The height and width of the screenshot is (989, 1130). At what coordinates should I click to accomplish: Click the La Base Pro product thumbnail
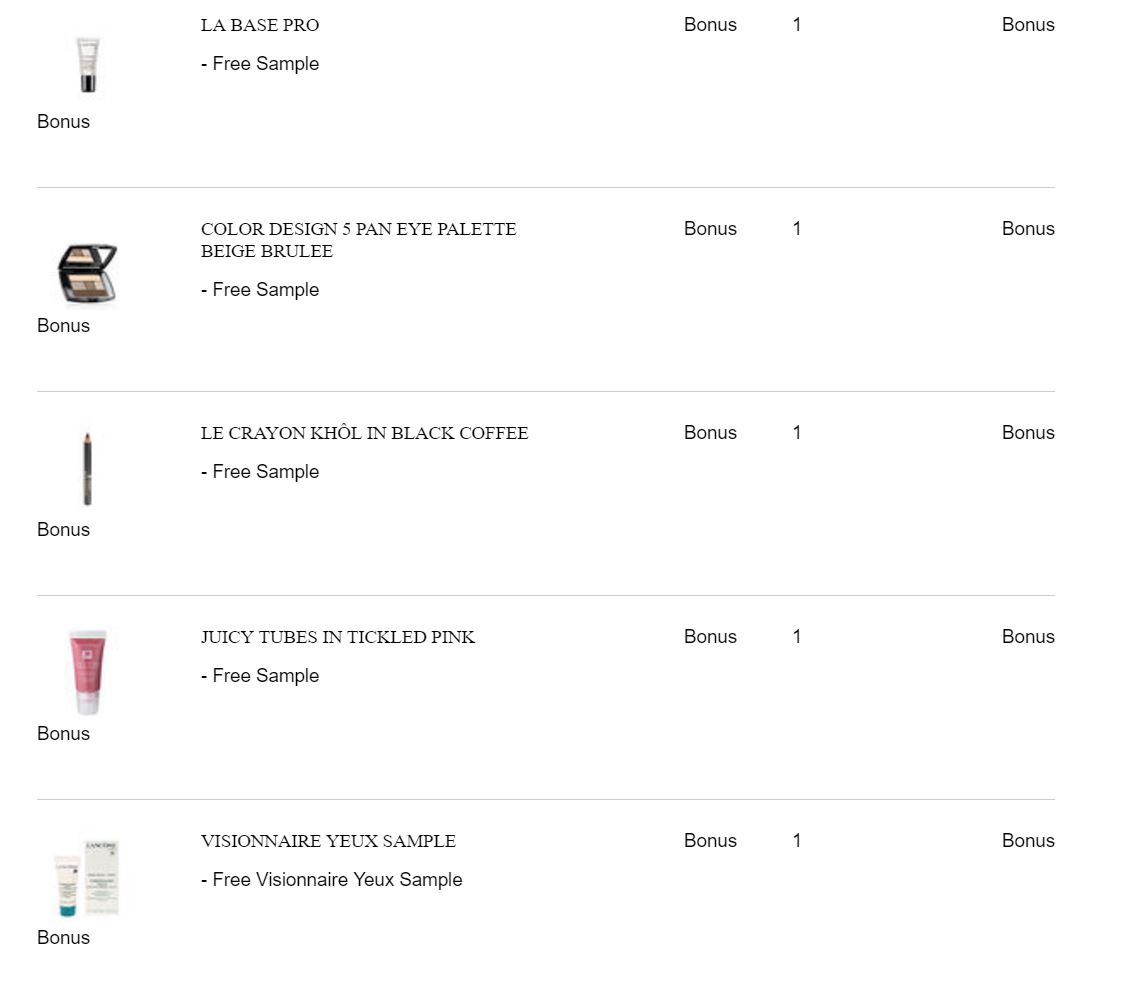(88, 66)
